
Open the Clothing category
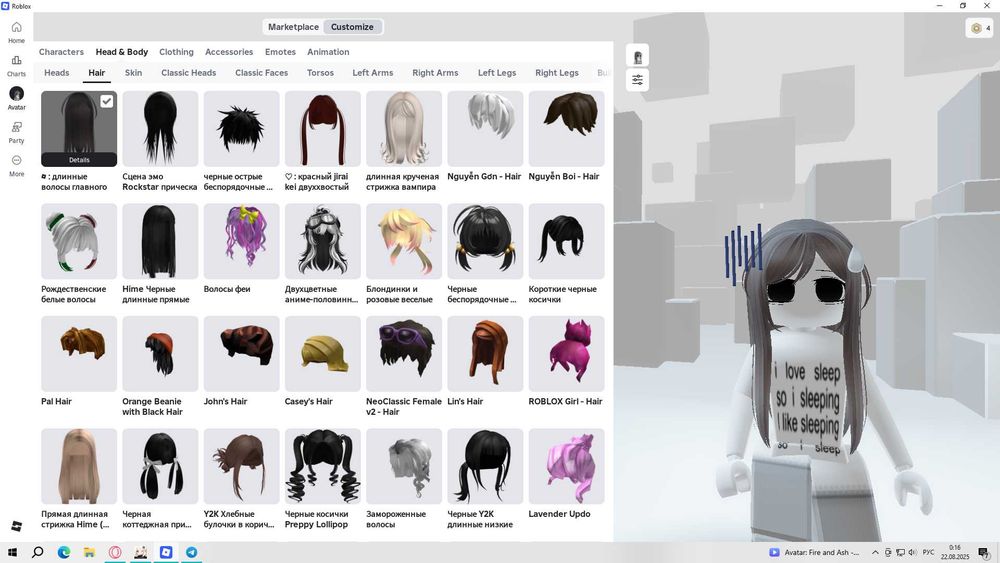pos(176,52)
